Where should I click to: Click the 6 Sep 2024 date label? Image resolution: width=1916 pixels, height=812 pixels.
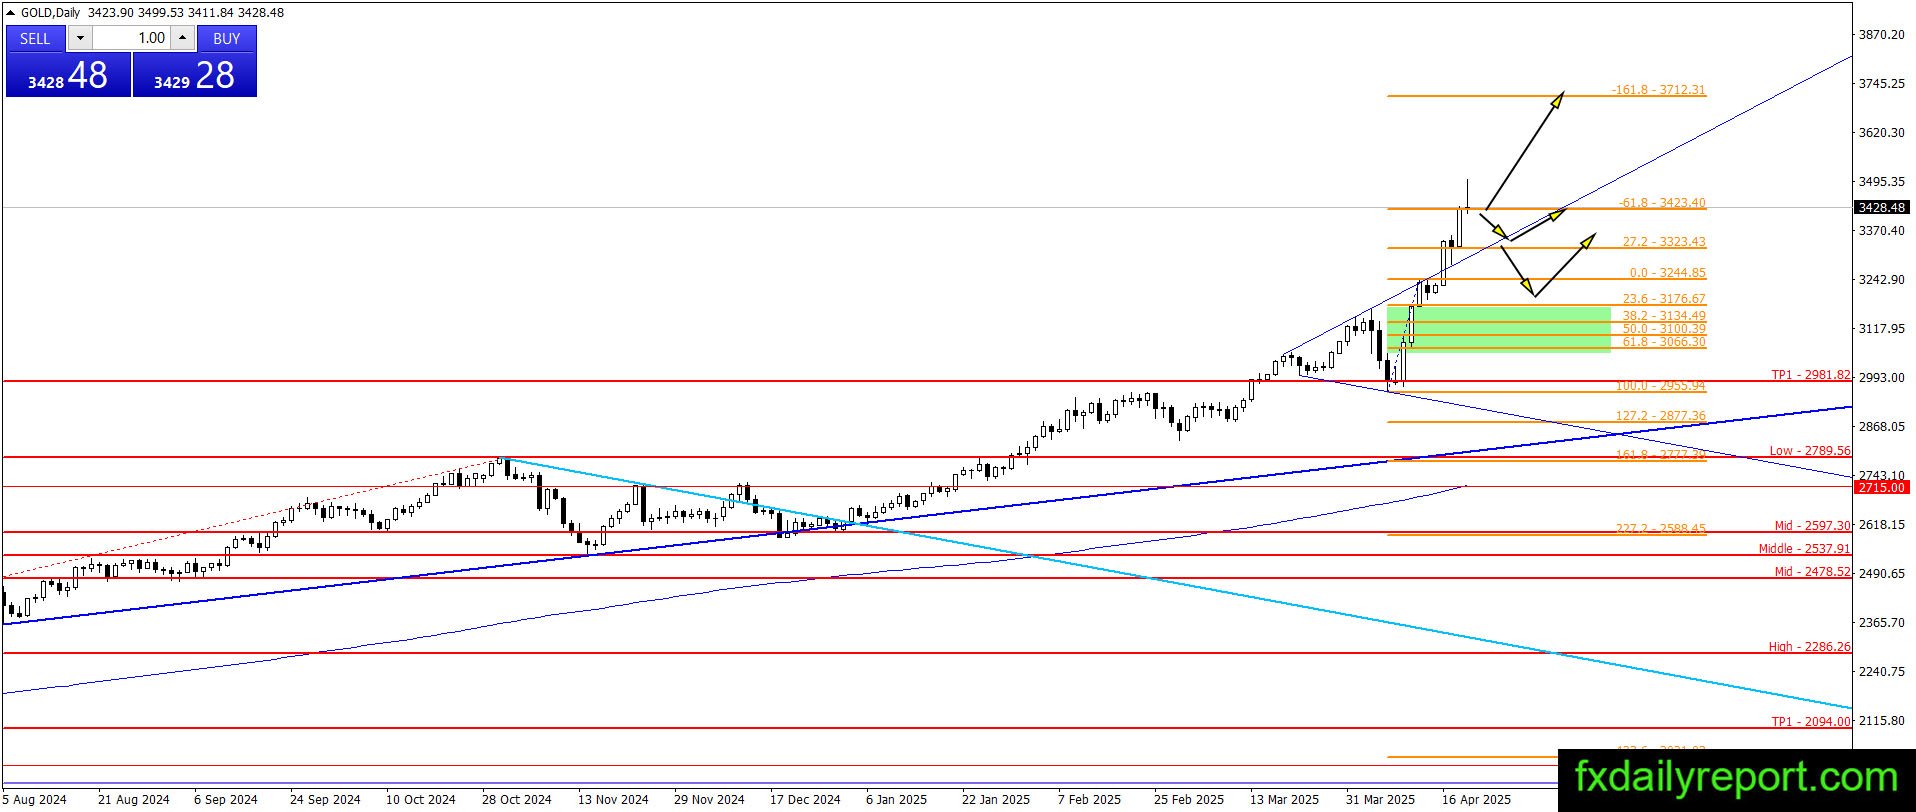click(226, 800)
